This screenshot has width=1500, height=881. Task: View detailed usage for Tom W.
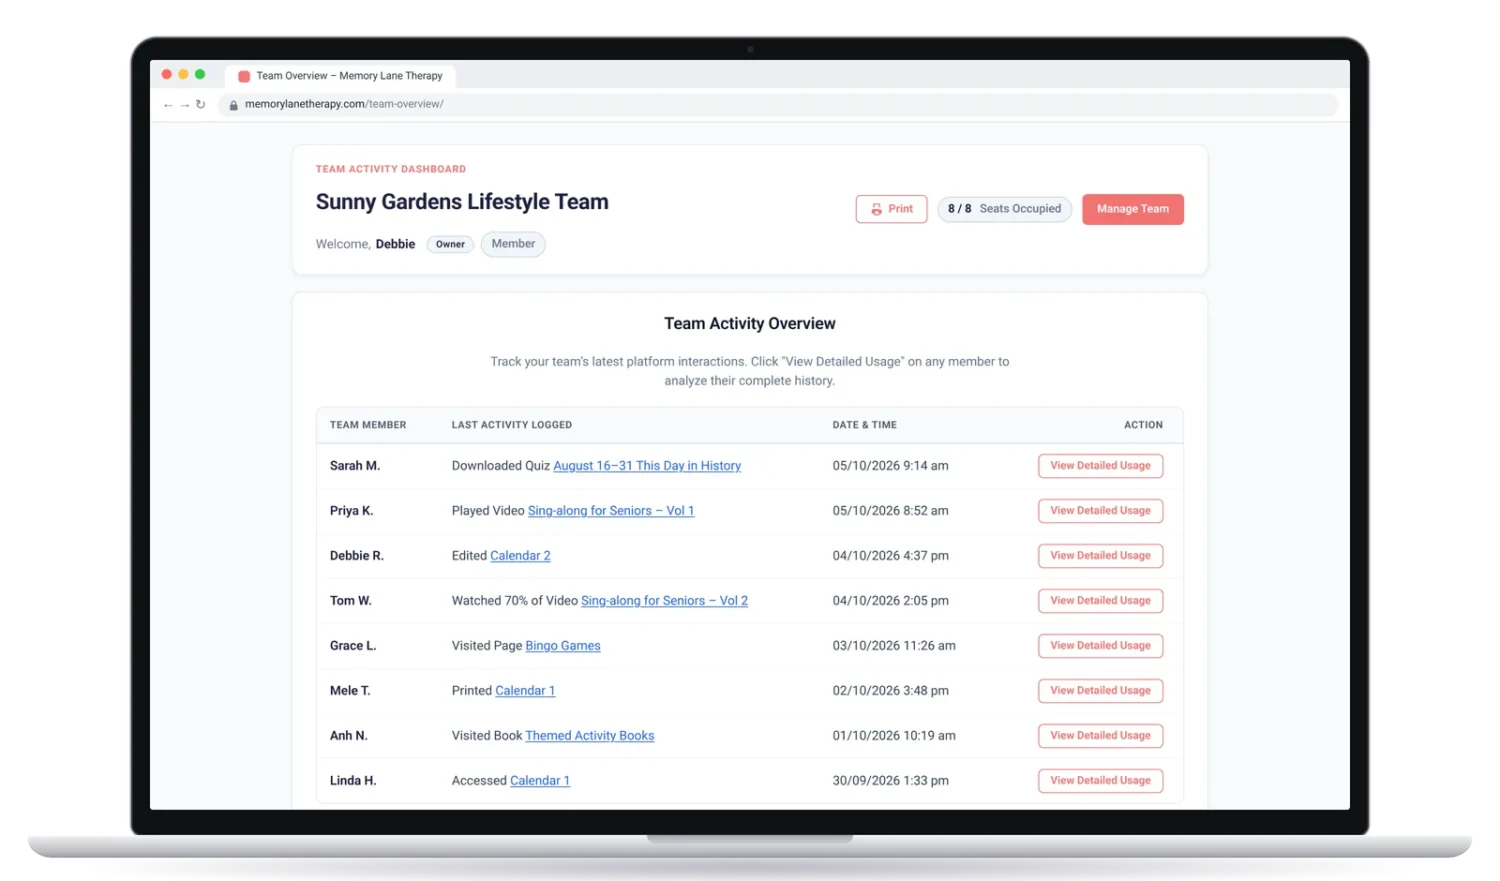coord(1100,601)
